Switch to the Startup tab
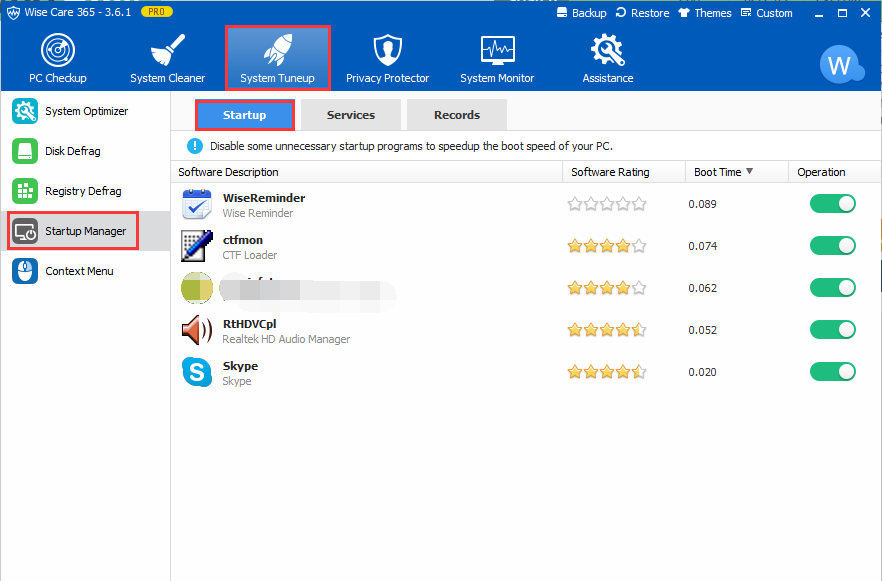Image resolution: width=882 pixels, height=581 pixels. pyautogui.click(x=245, y=115)
